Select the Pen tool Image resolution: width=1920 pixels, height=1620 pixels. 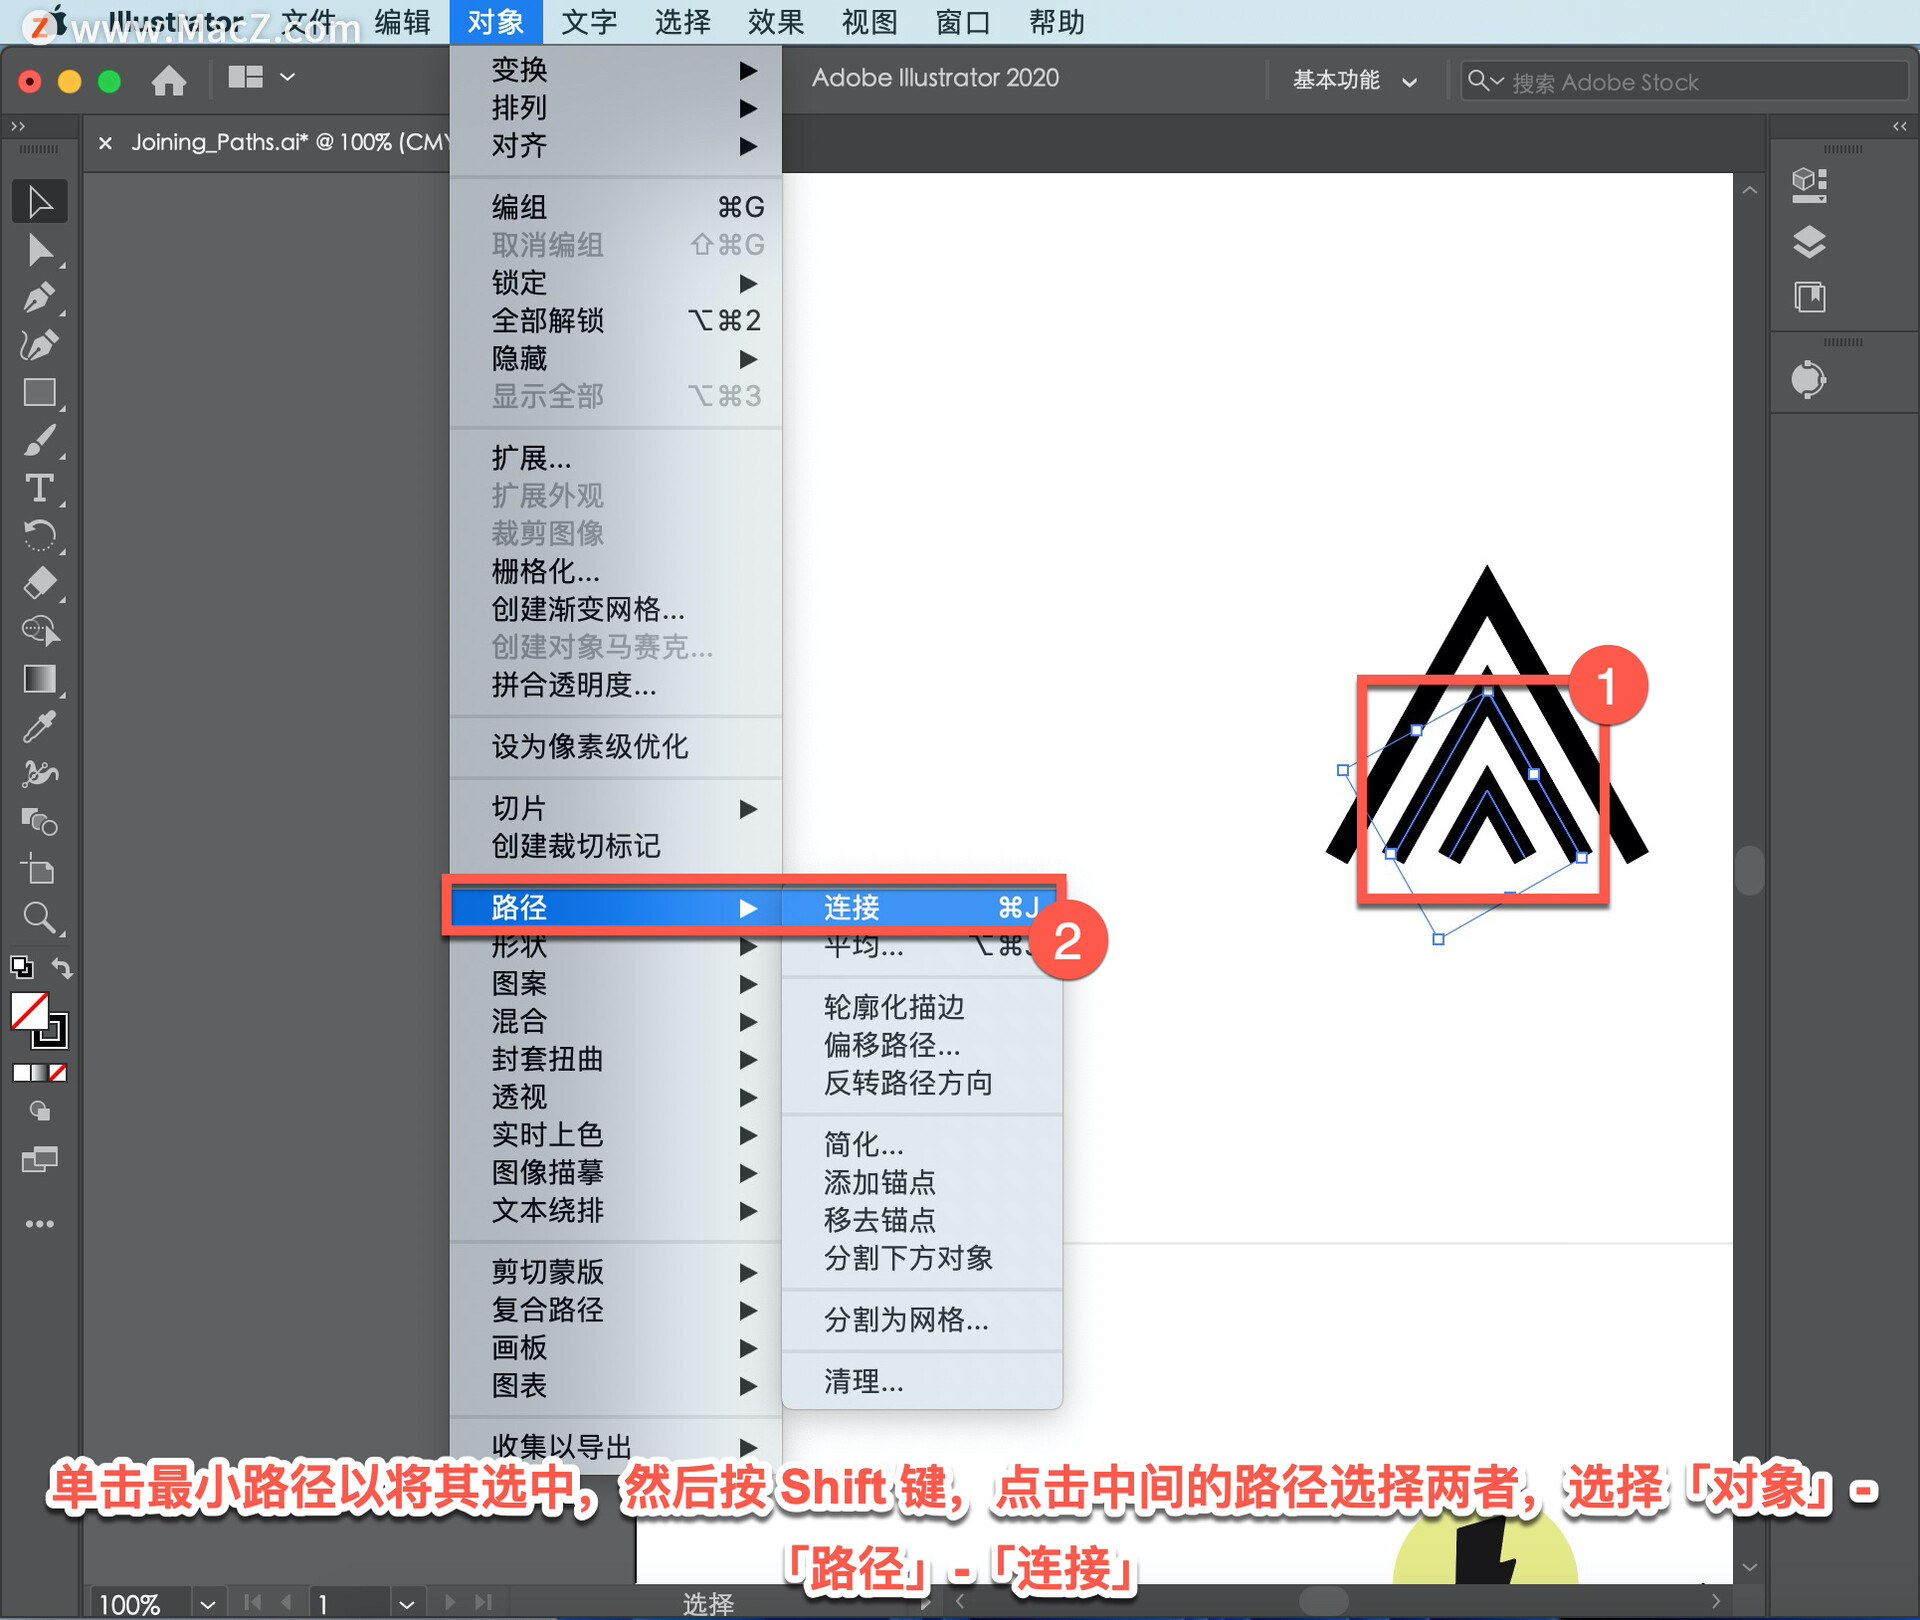(x=39, y=298)
